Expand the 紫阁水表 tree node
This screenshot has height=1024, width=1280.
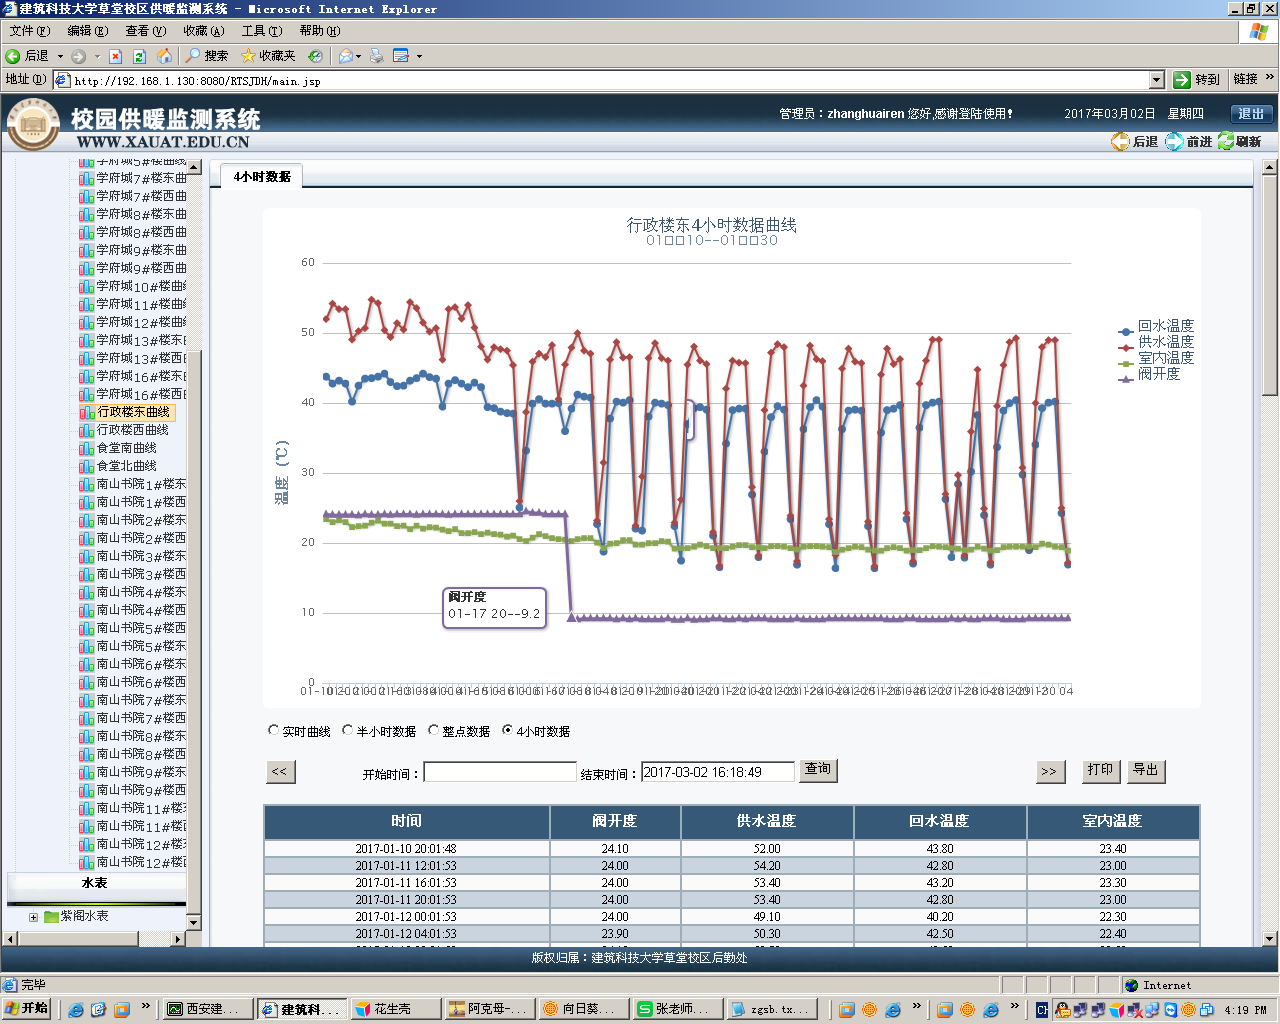point(33,917)
